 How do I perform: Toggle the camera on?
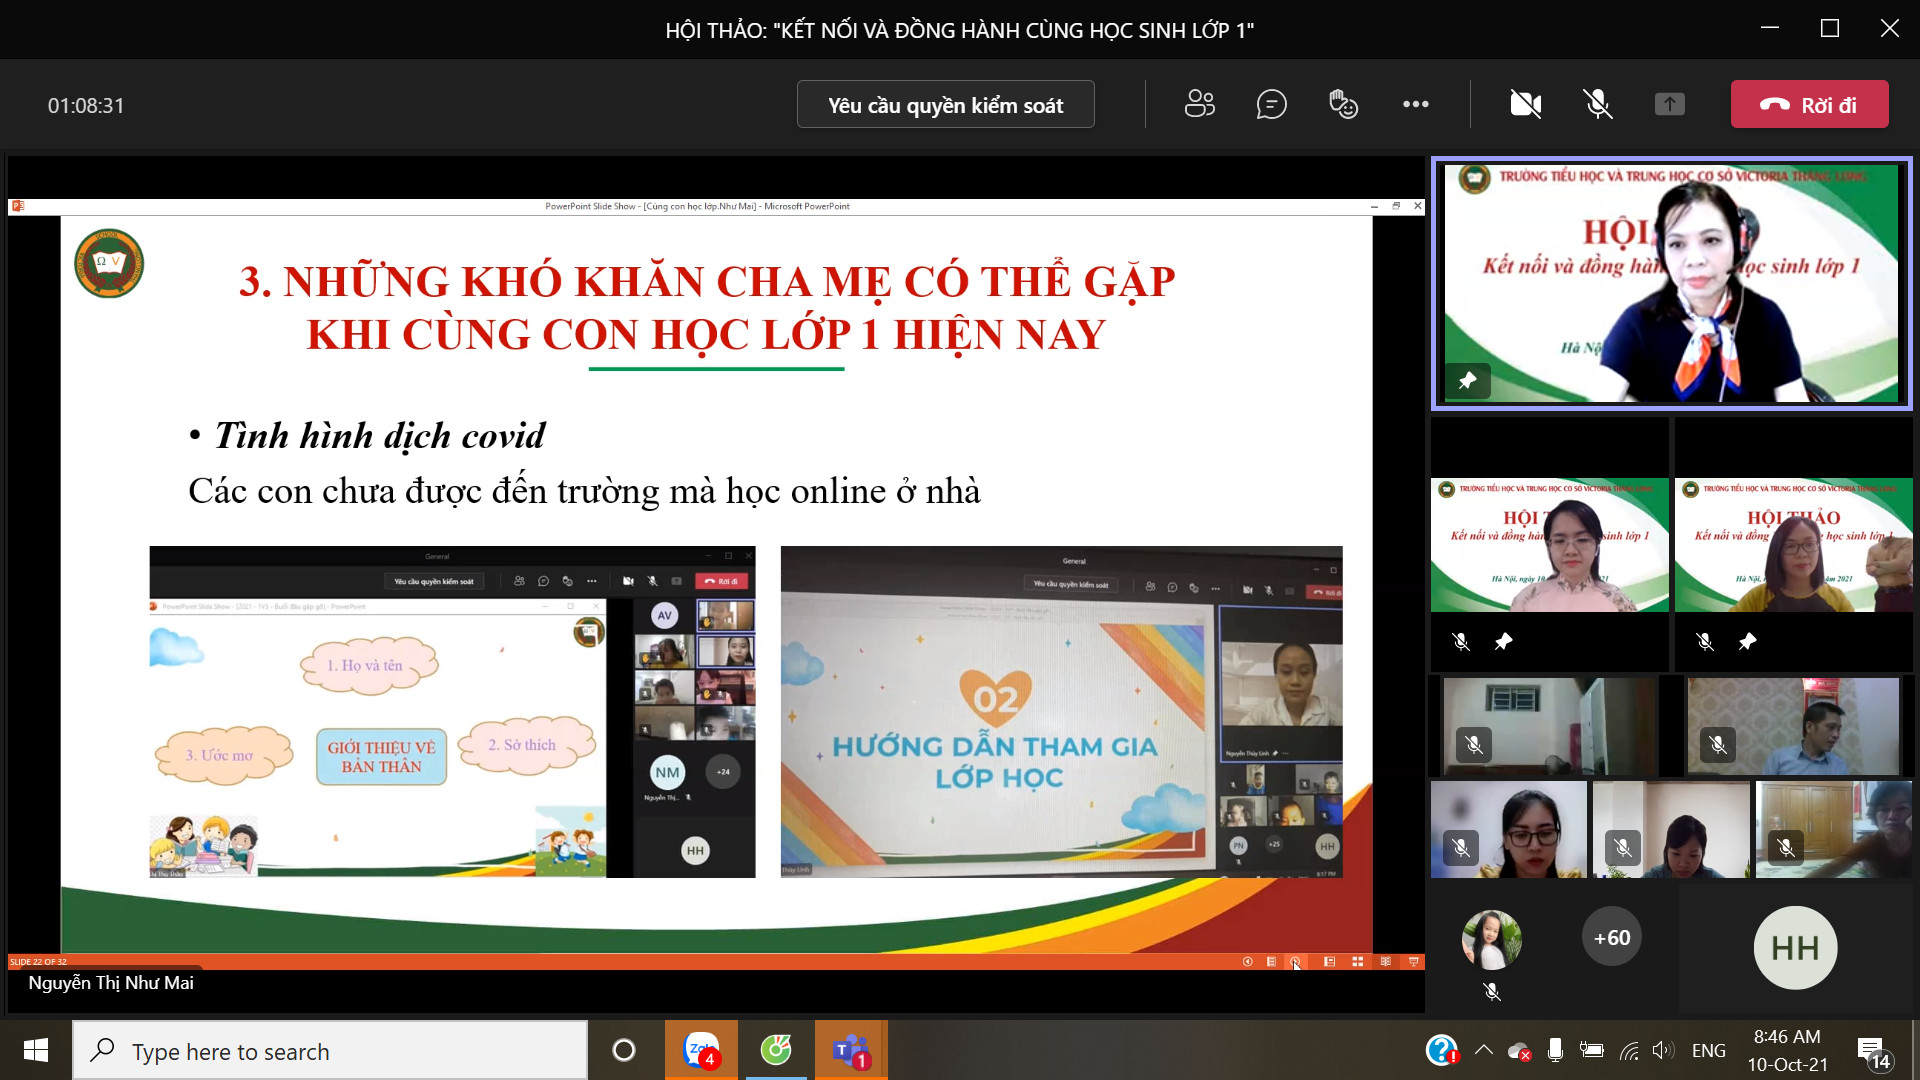[1525, 104]
